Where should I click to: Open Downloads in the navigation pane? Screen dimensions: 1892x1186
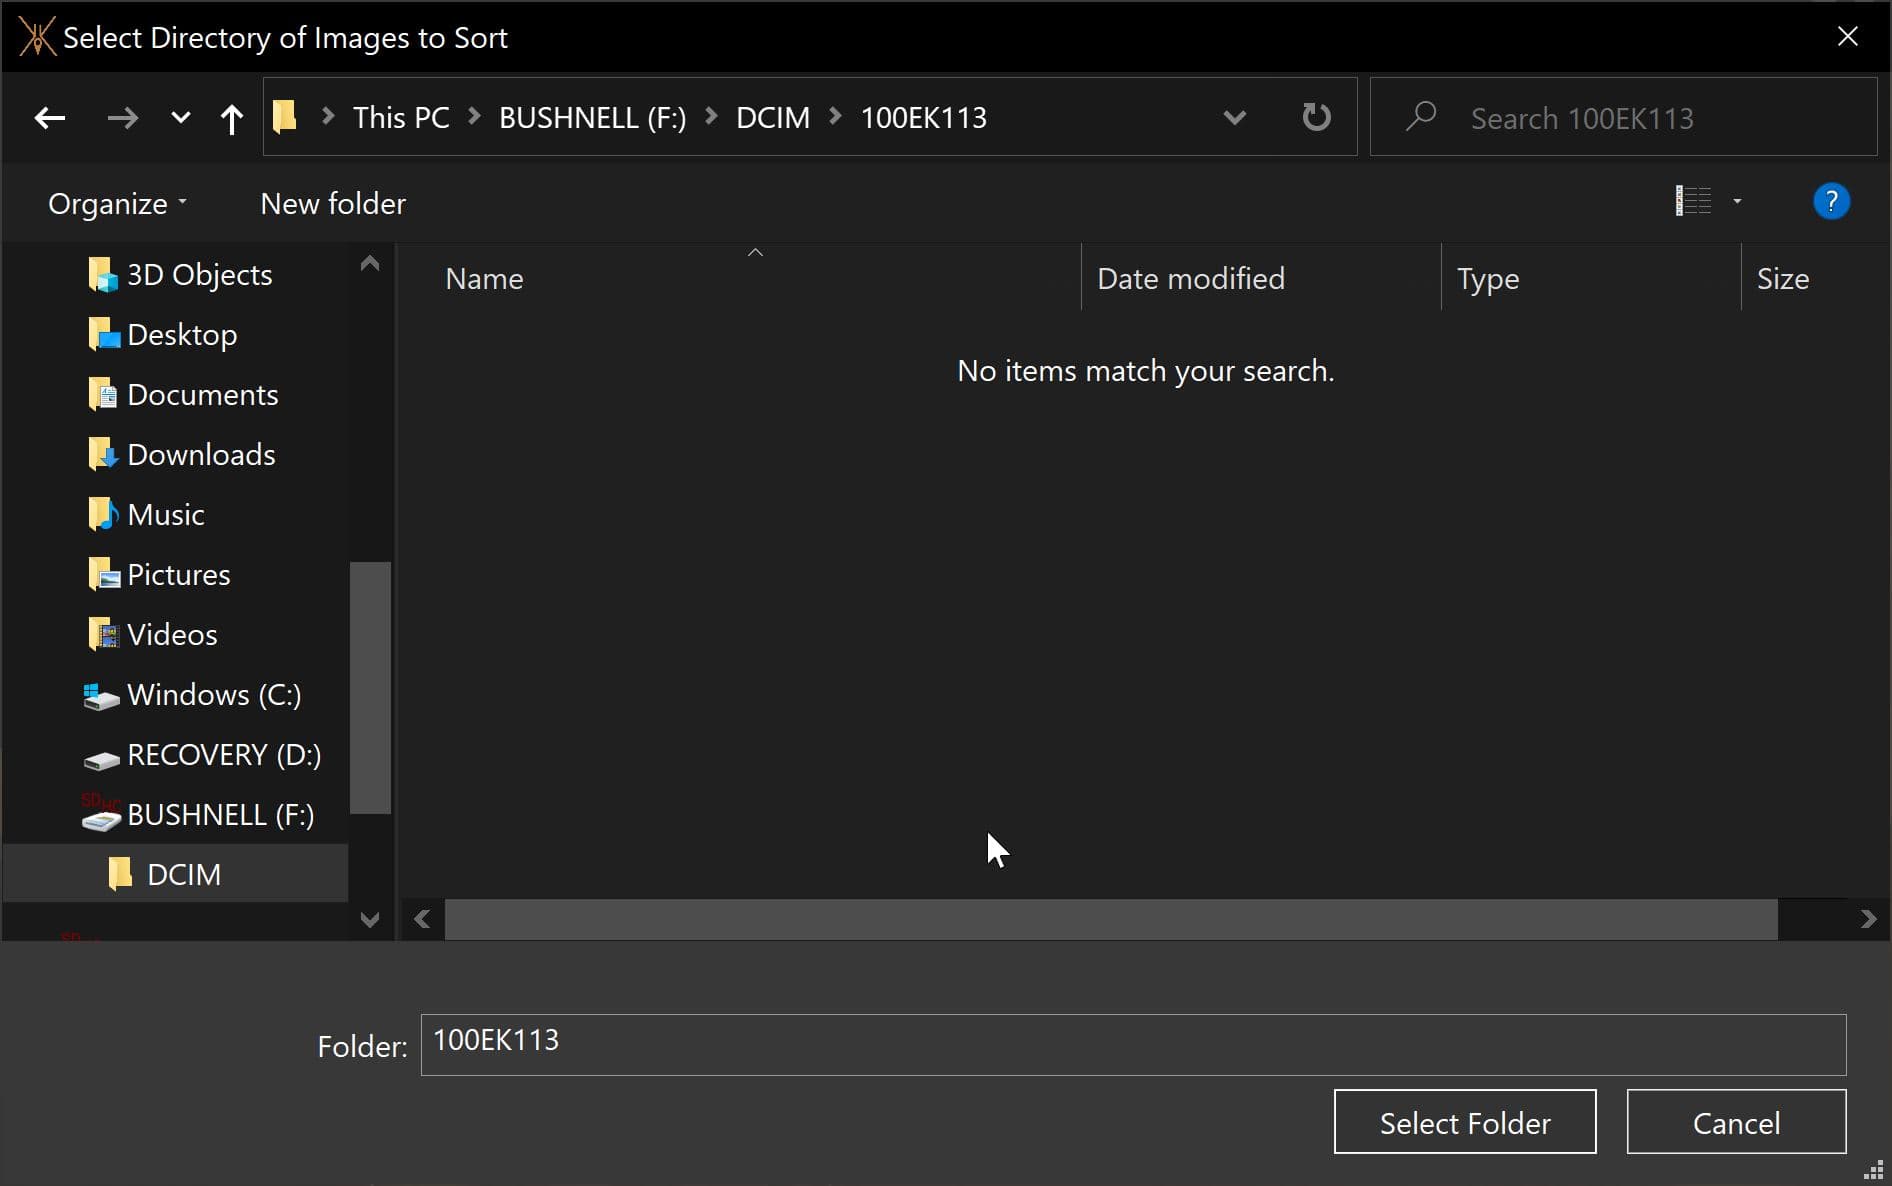tap(201, 454)
